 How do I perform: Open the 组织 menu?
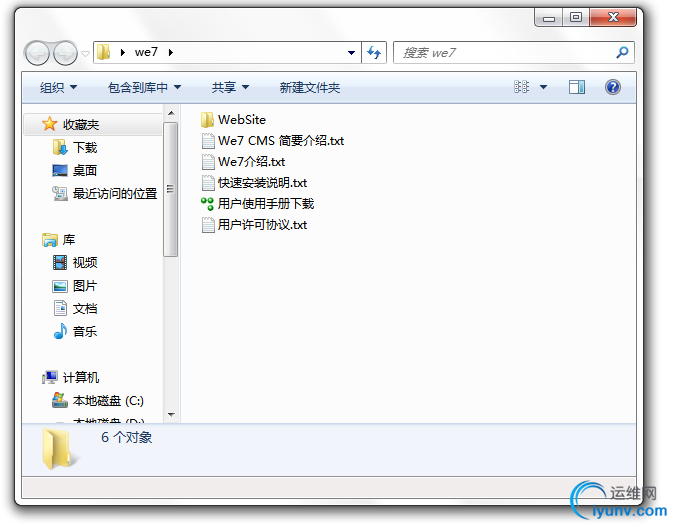[x=58, y=88]
